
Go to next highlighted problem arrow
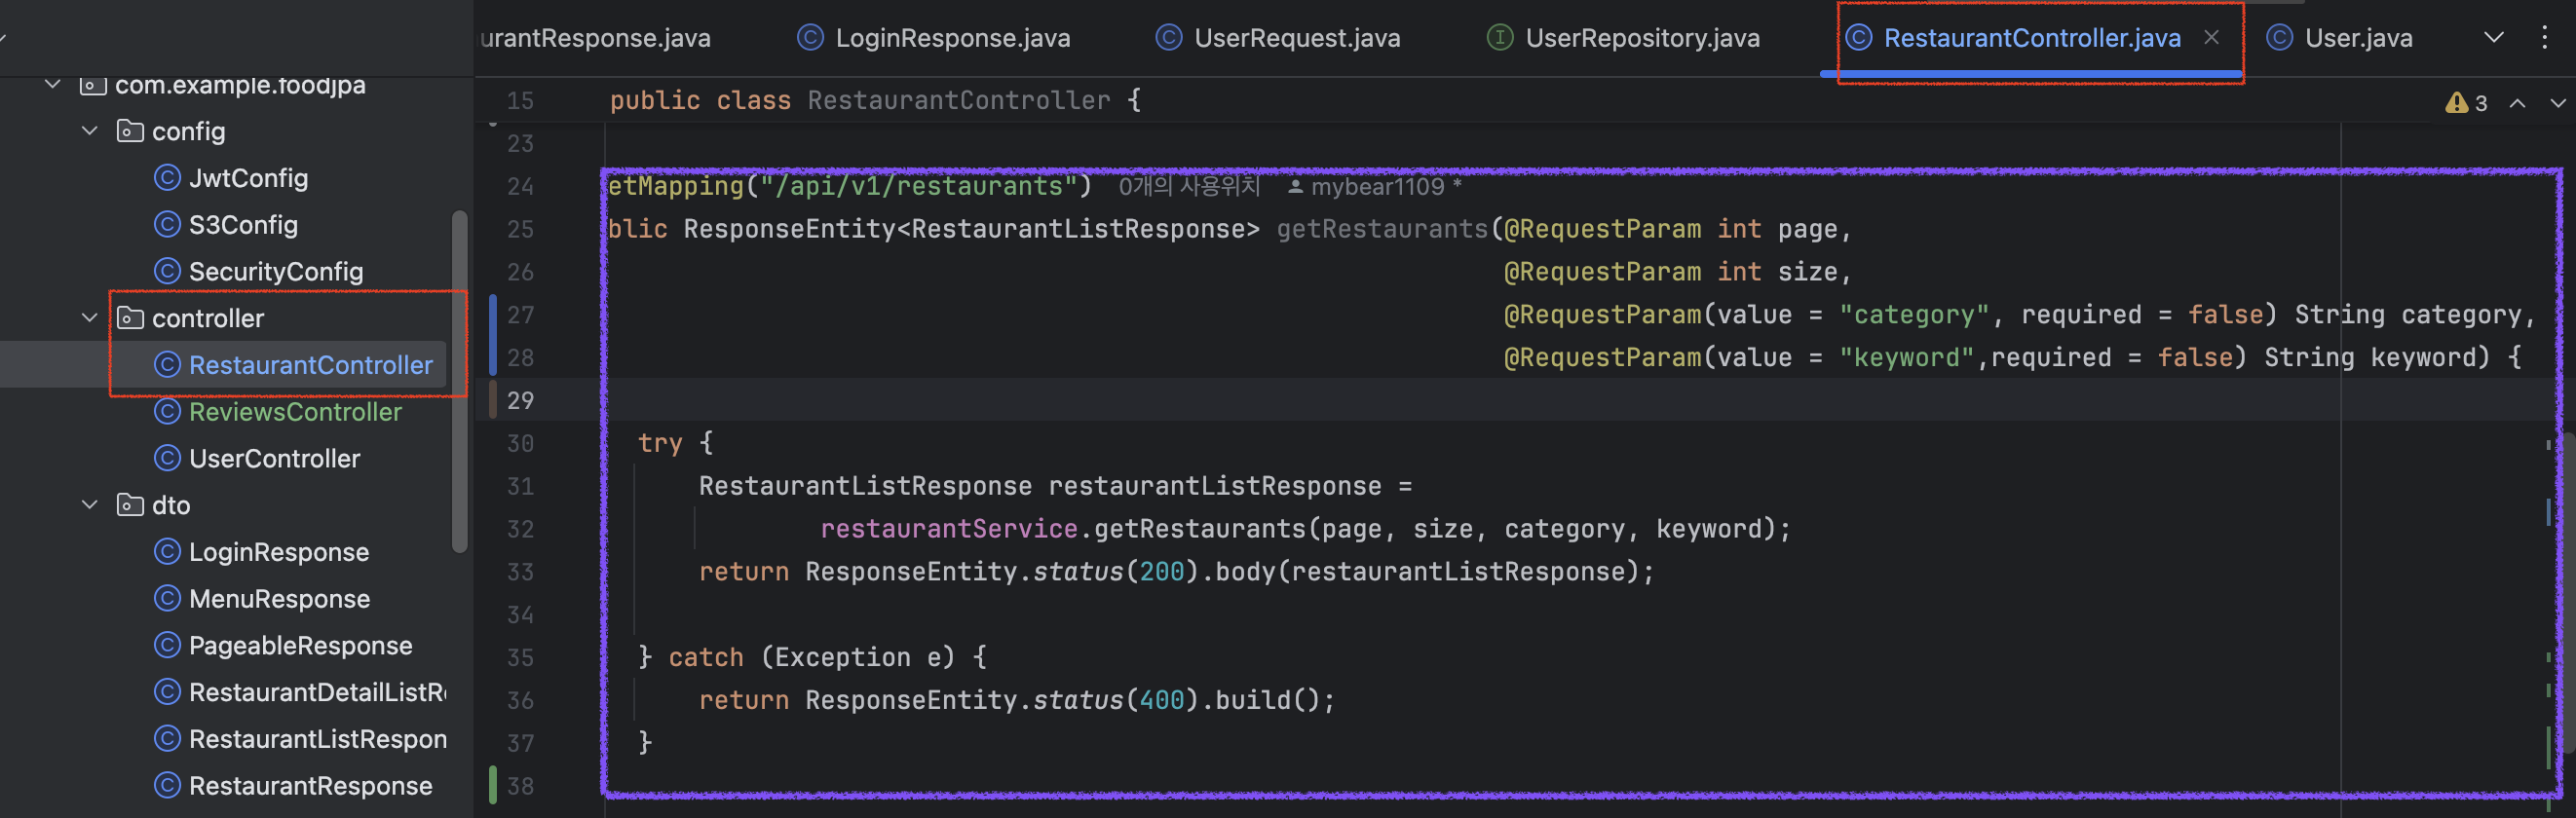[x=2558, y=103]
